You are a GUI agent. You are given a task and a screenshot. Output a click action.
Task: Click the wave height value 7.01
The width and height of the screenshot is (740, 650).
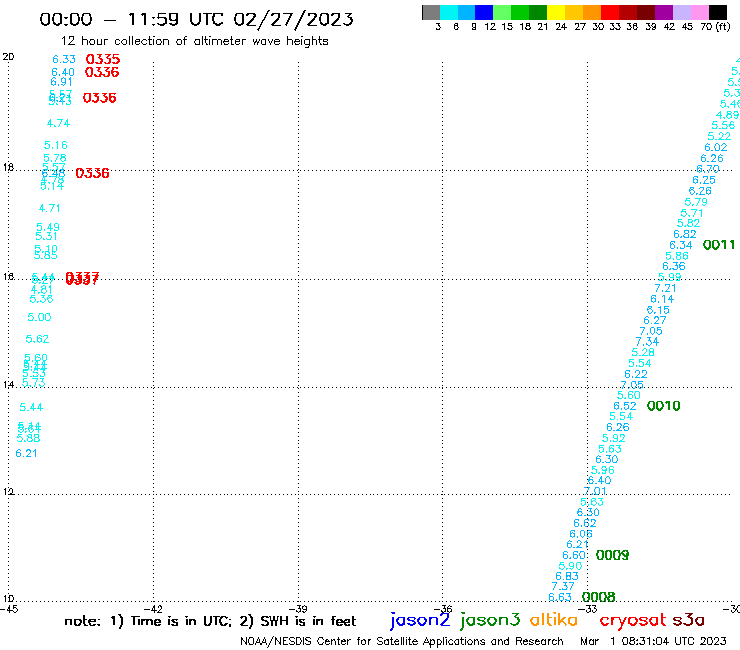coord(595,491)
